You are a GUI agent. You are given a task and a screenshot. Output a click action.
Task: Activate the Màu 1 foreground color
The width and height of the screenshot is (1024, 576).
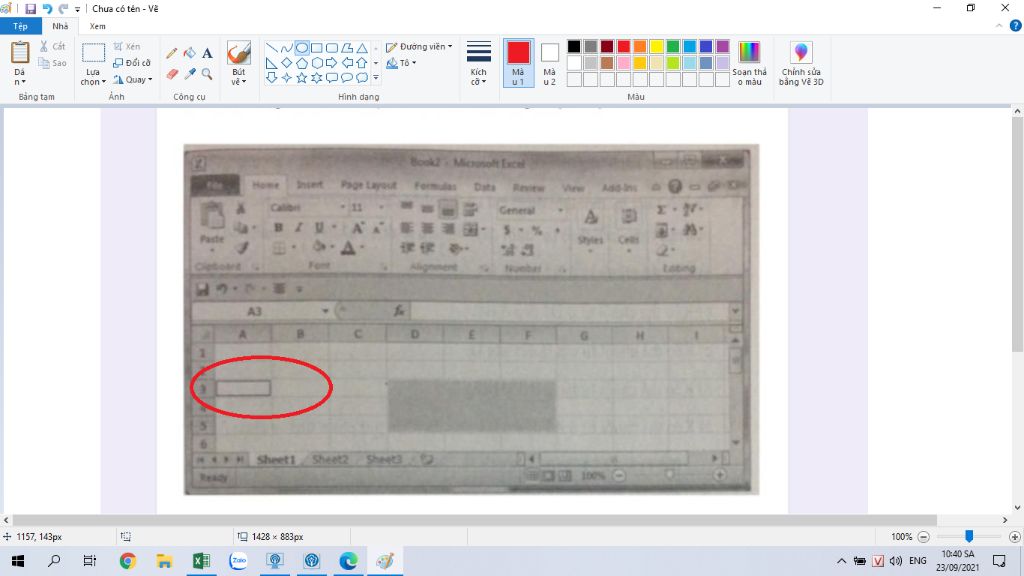519,63
